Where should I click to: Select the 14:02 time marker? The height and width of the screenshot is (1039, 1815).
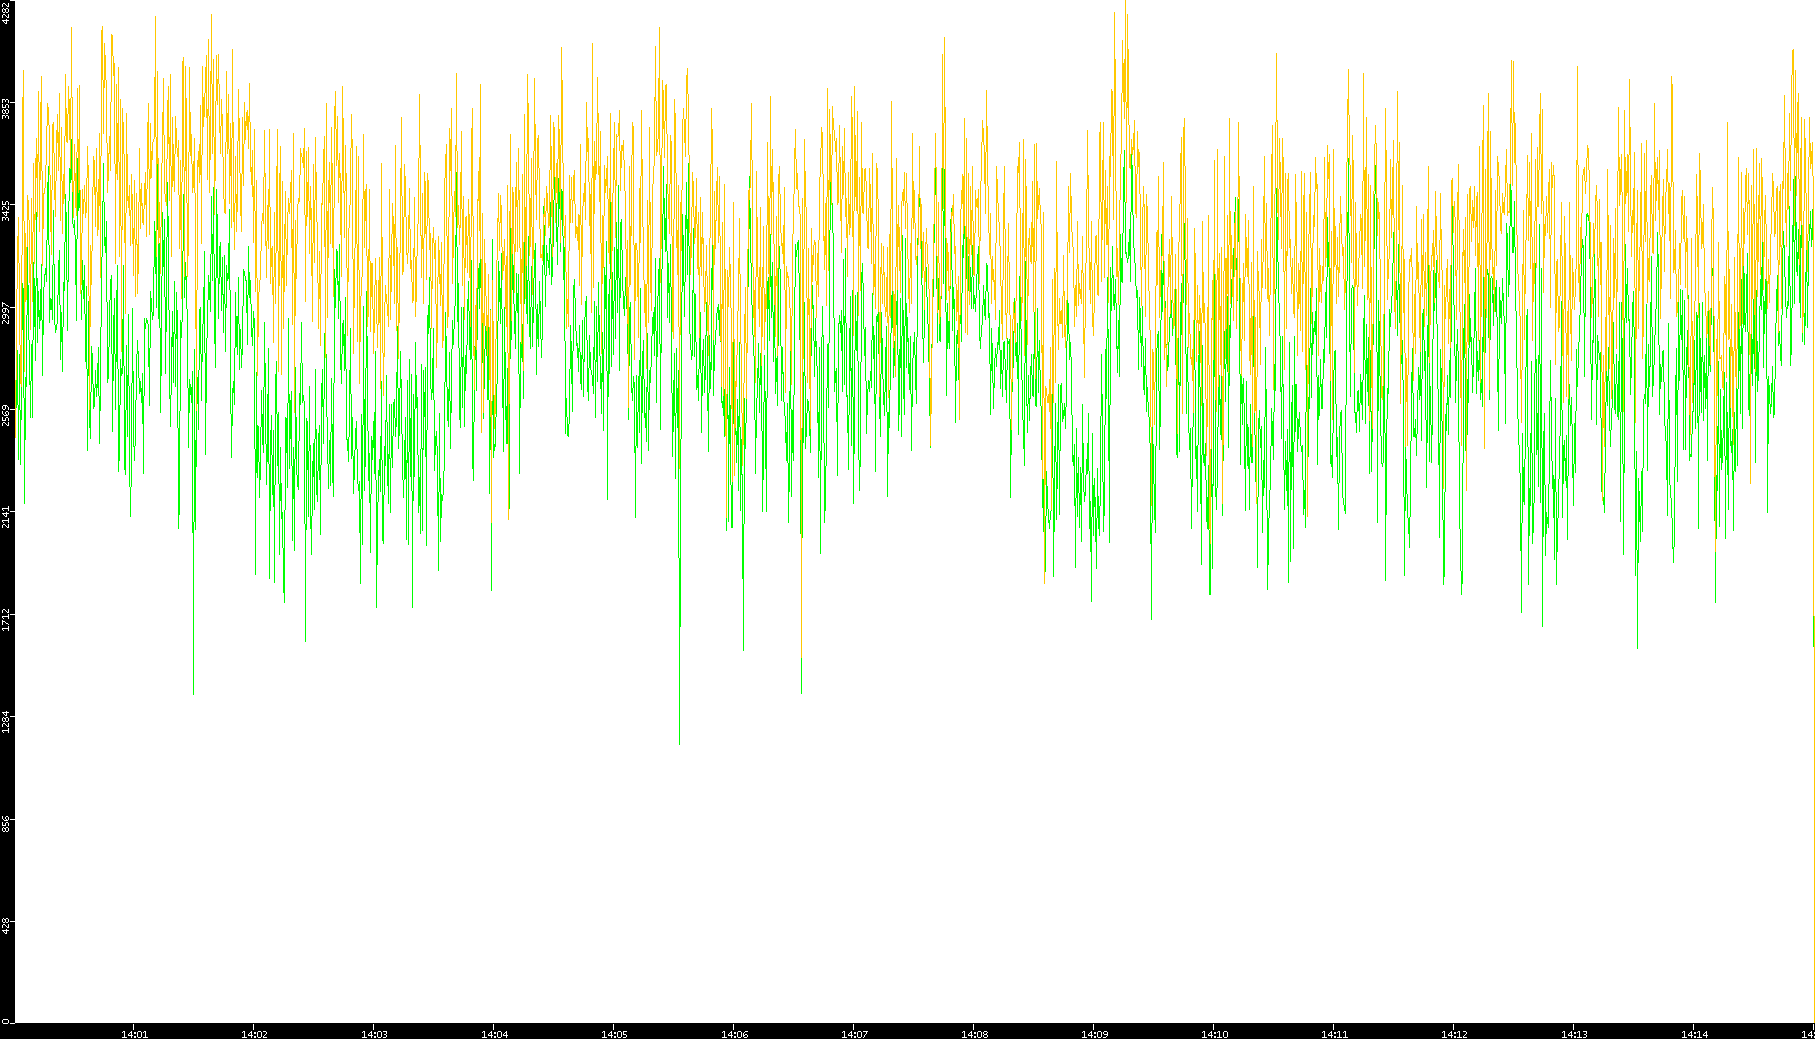[254, 1033]
